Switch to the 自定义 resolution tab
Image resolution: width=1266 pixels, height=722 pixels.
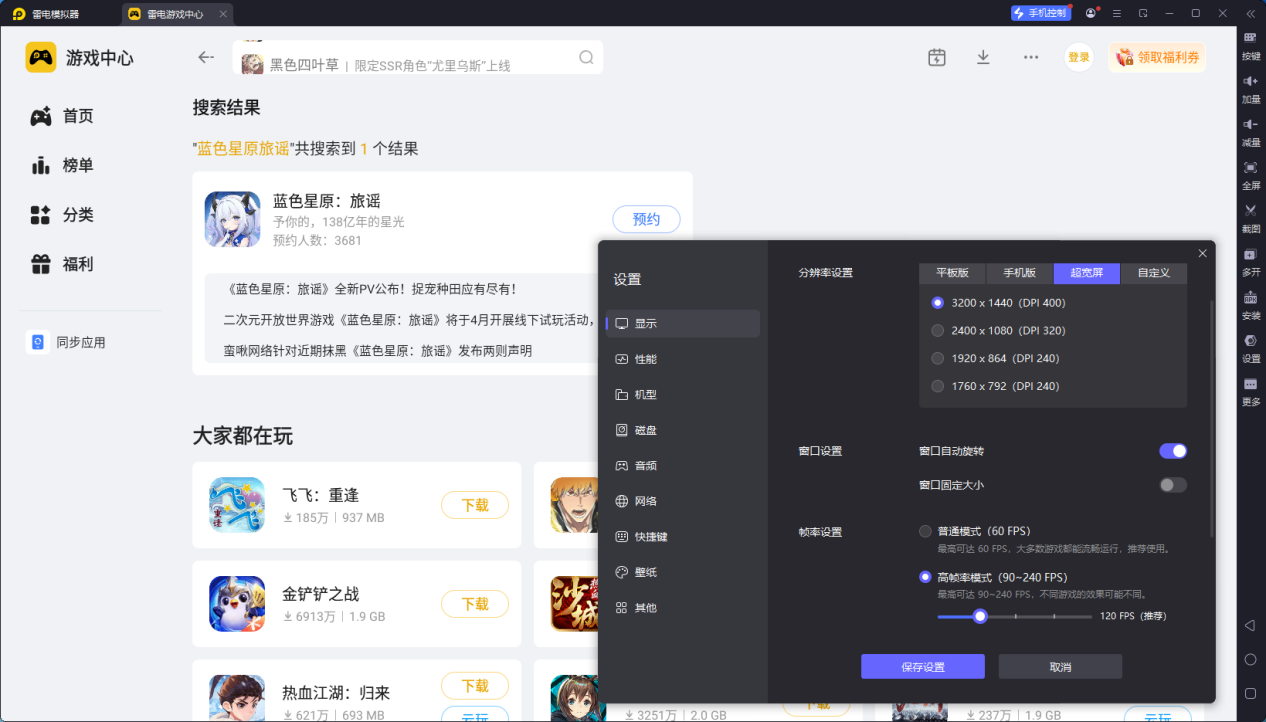1153,273
